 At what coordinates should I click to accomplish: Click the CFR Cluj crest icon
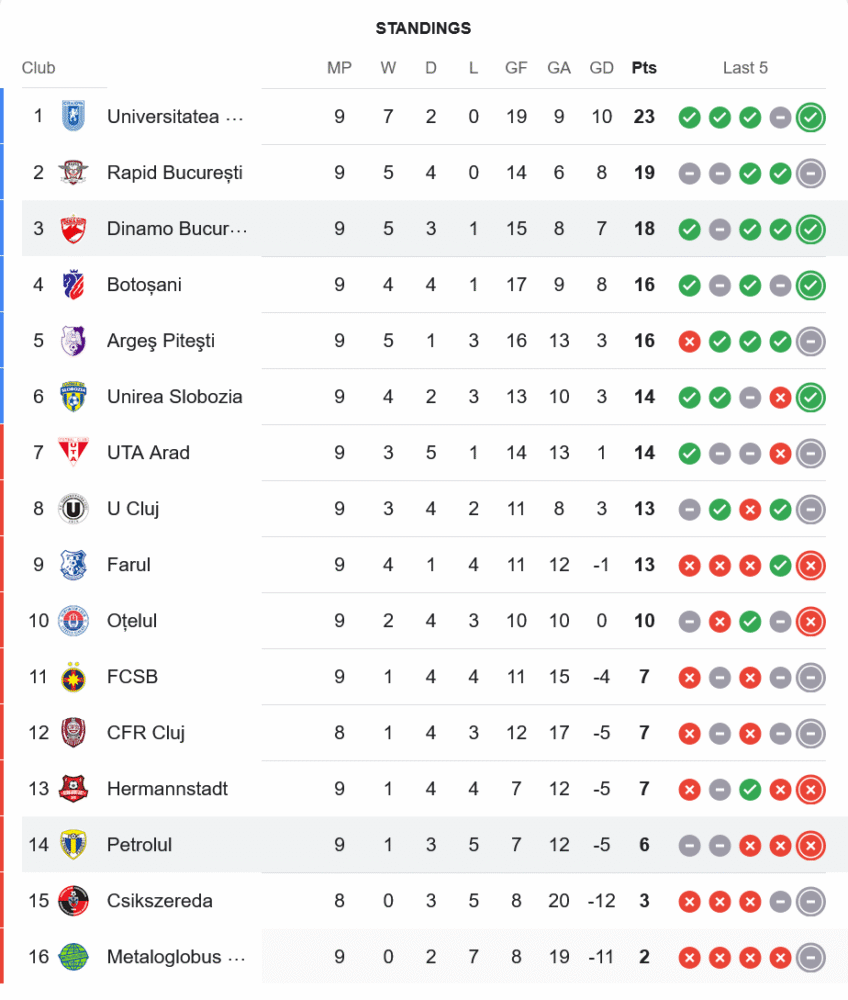click(72, 733)
